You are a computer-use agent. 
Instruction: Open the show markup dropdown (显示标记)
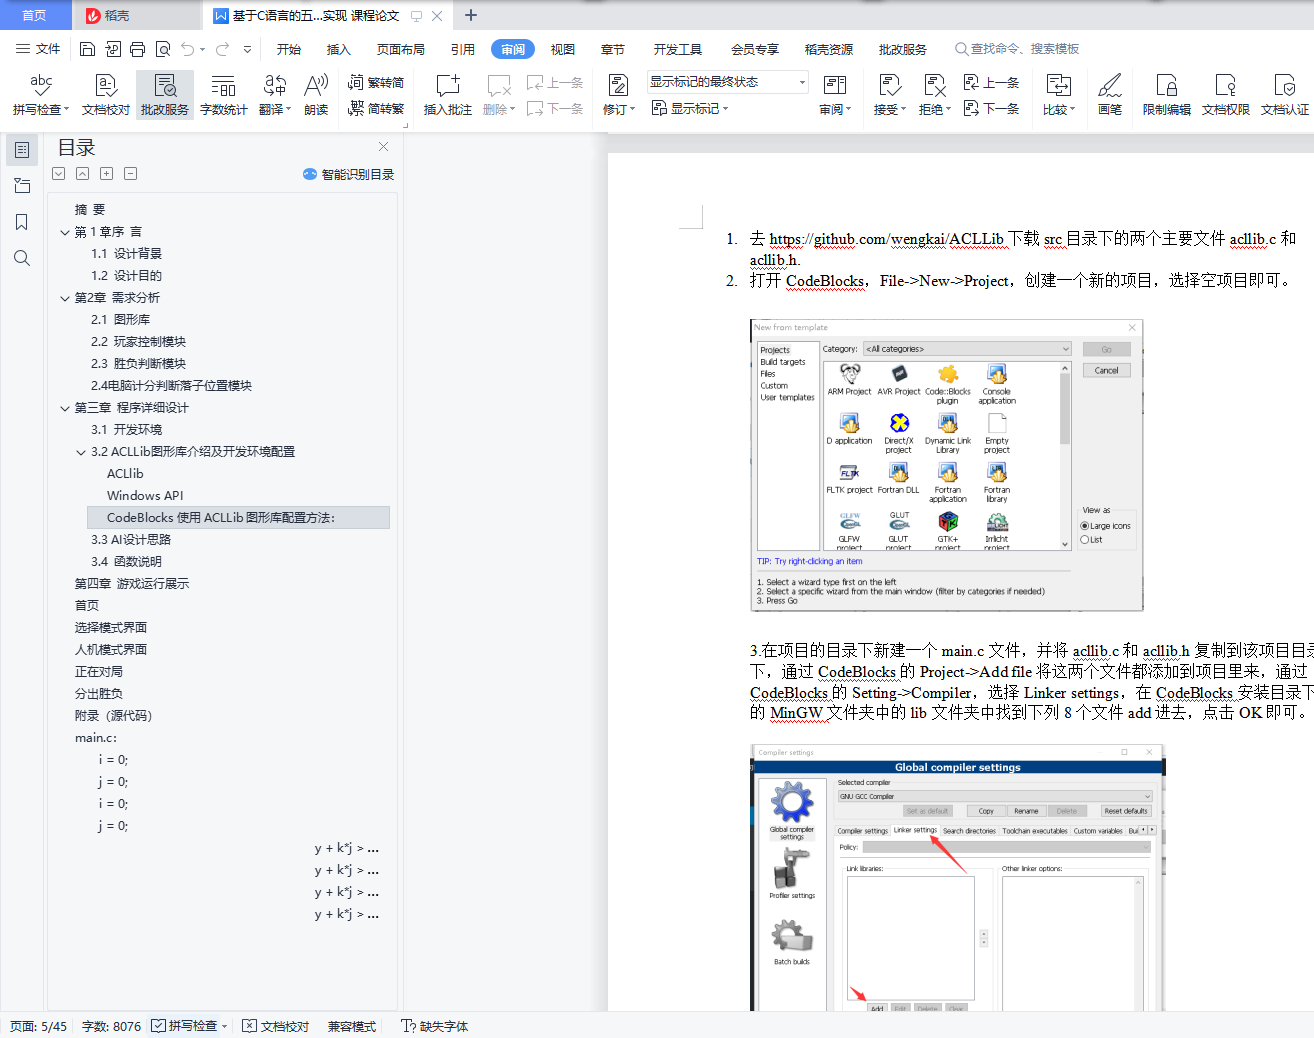[690, 108]
